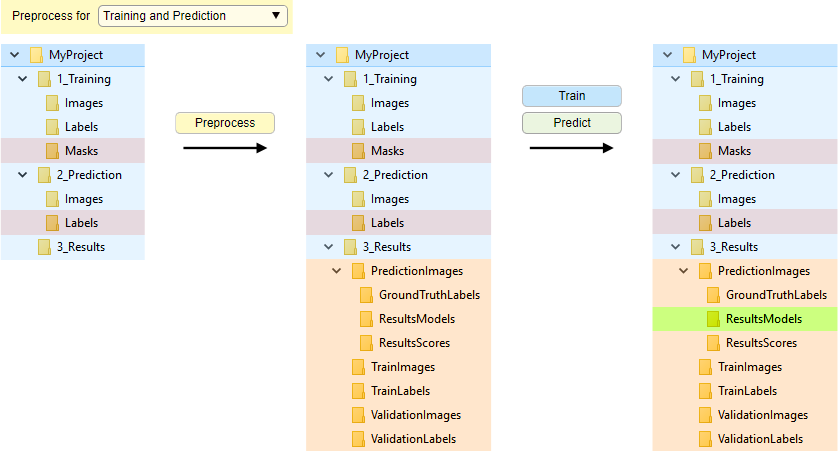Collapse MyProject in the leftmost tree
The image size is (838, 451).
point(14,55)
